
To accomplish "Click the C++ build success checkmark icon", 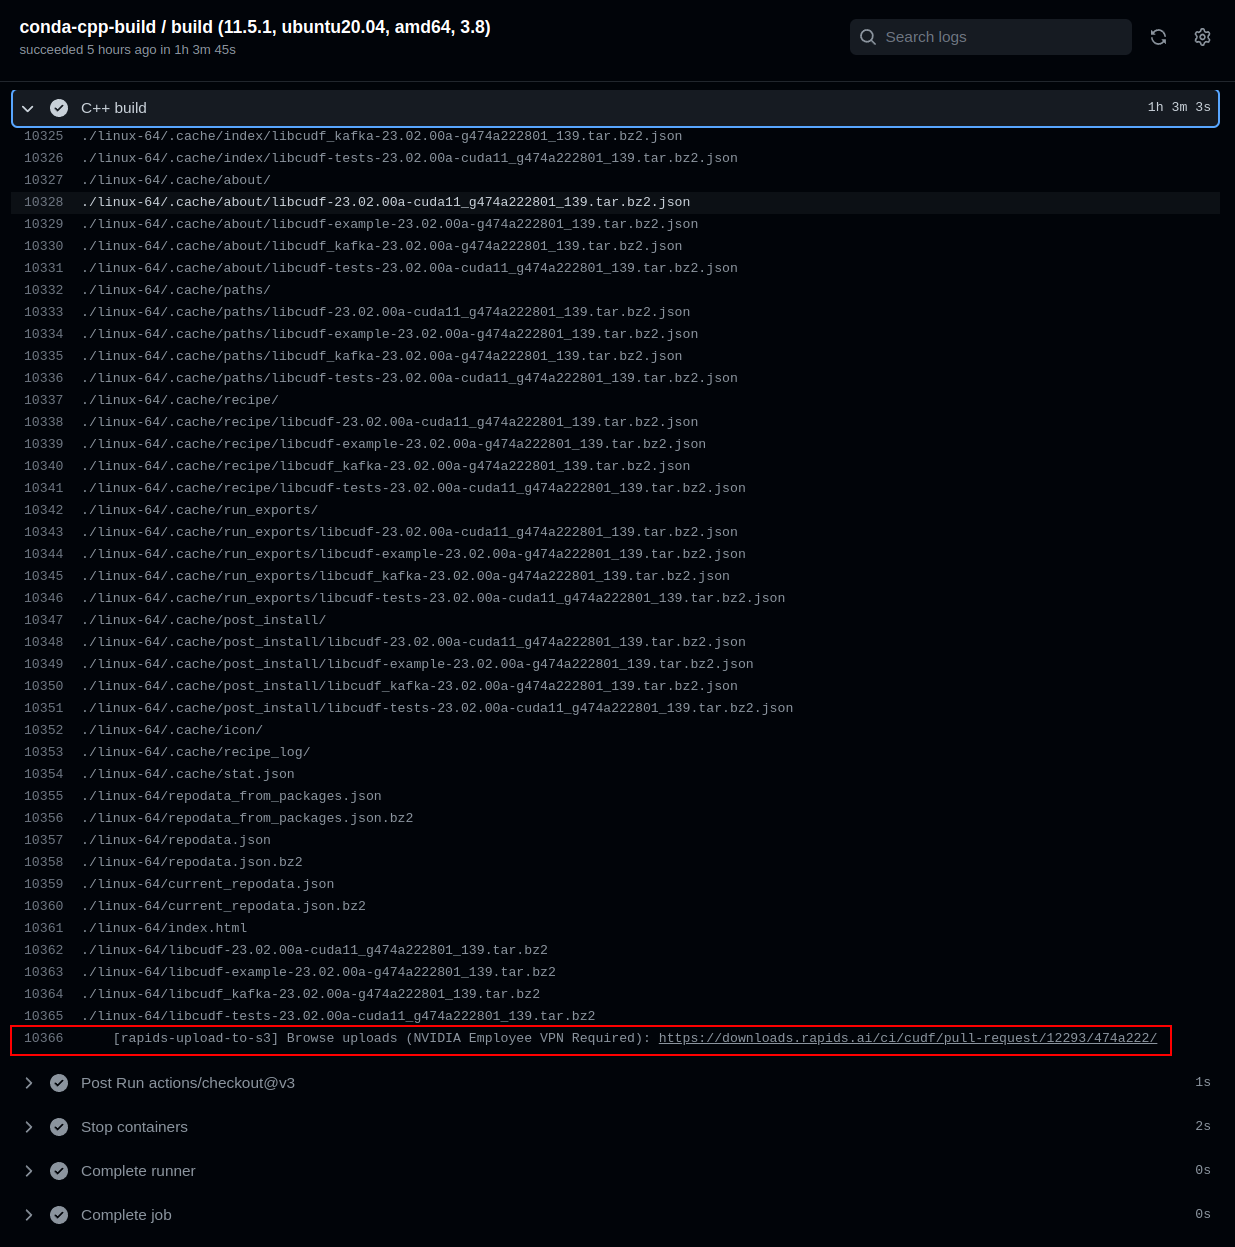I will 59,108.
